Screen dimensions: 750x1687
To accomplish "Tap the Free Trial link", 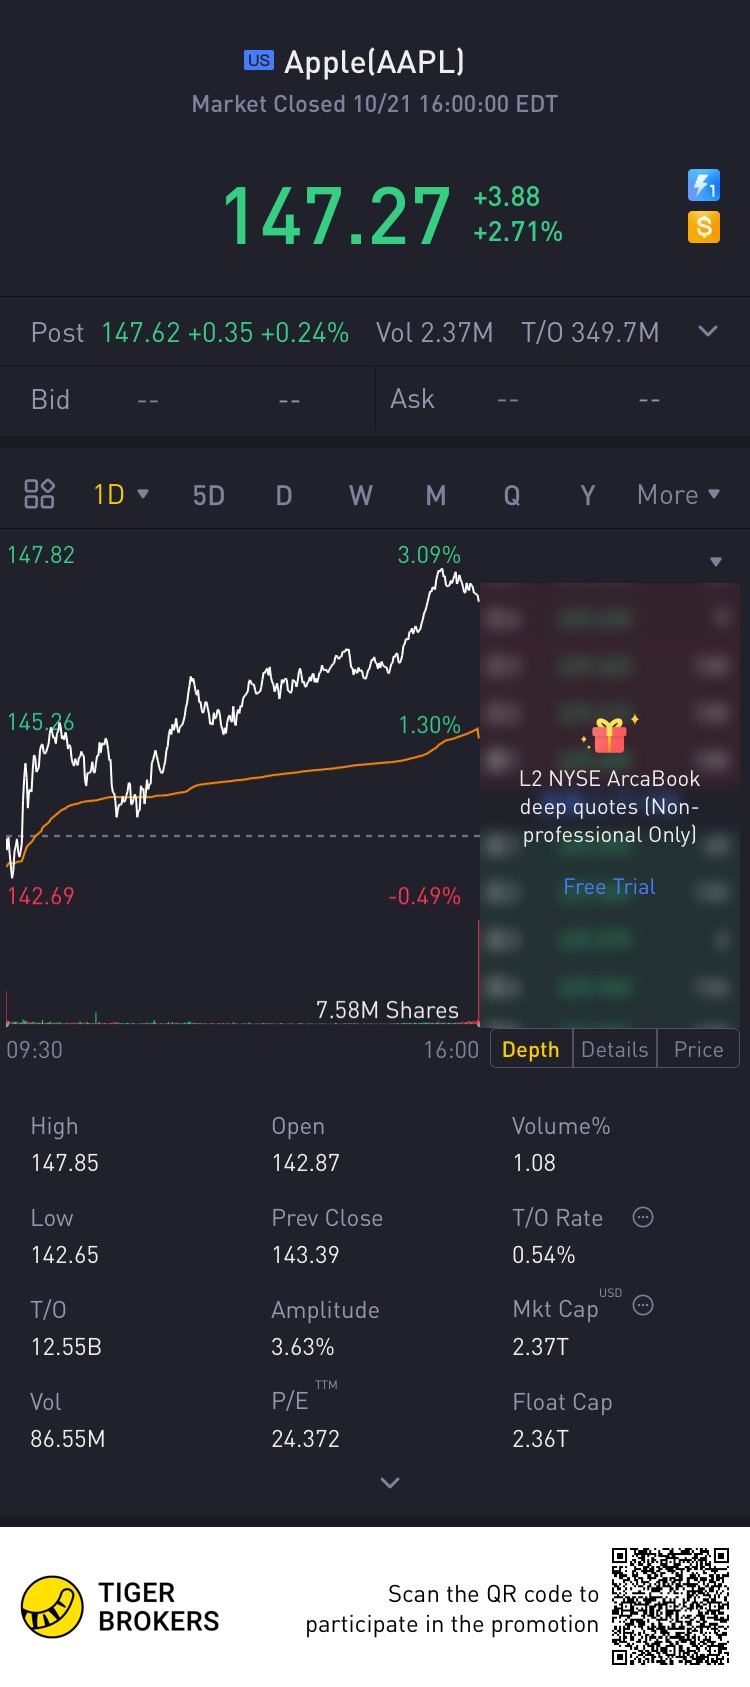I will pos(609,887).
